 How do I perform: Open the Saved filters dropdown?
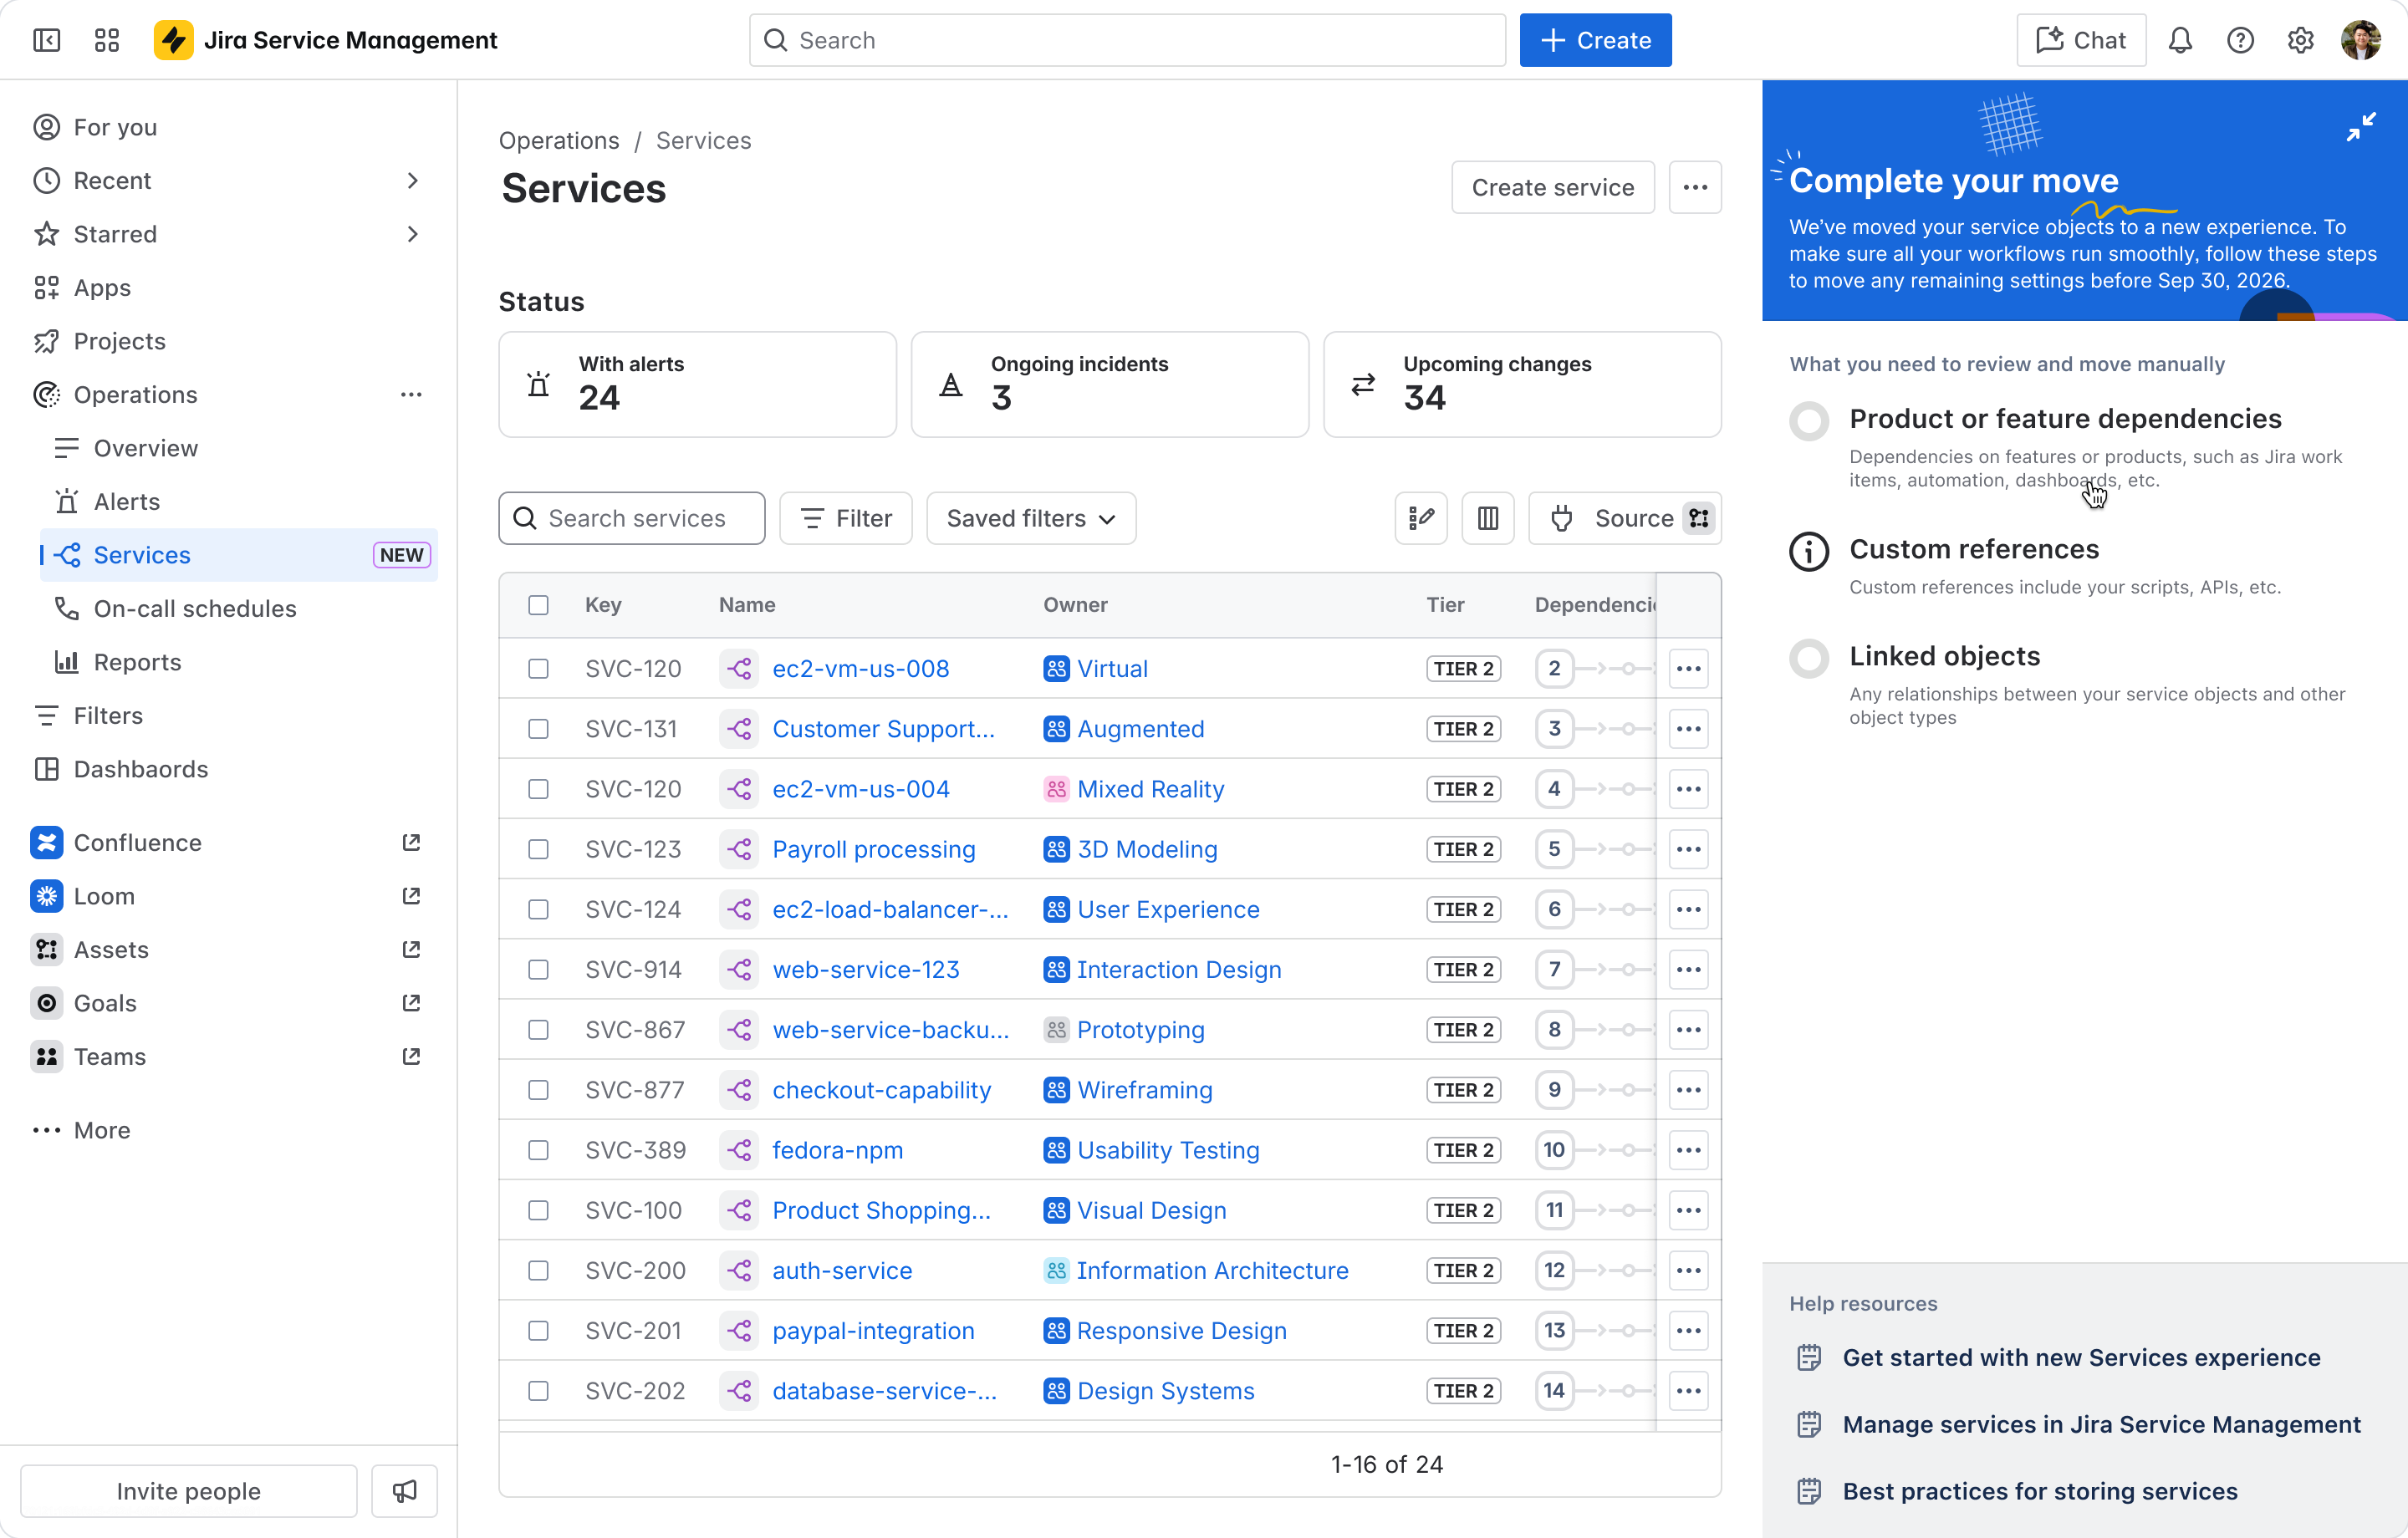coord(1031,518)
